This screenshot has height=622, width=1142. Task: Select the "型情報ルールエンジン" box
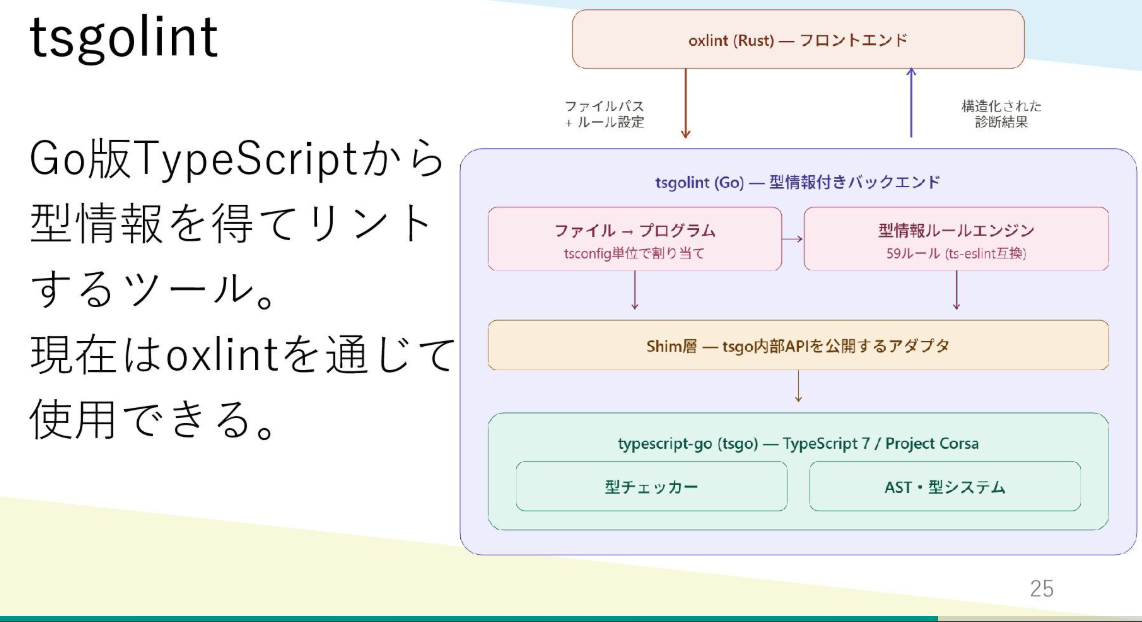tap(956, 239)
